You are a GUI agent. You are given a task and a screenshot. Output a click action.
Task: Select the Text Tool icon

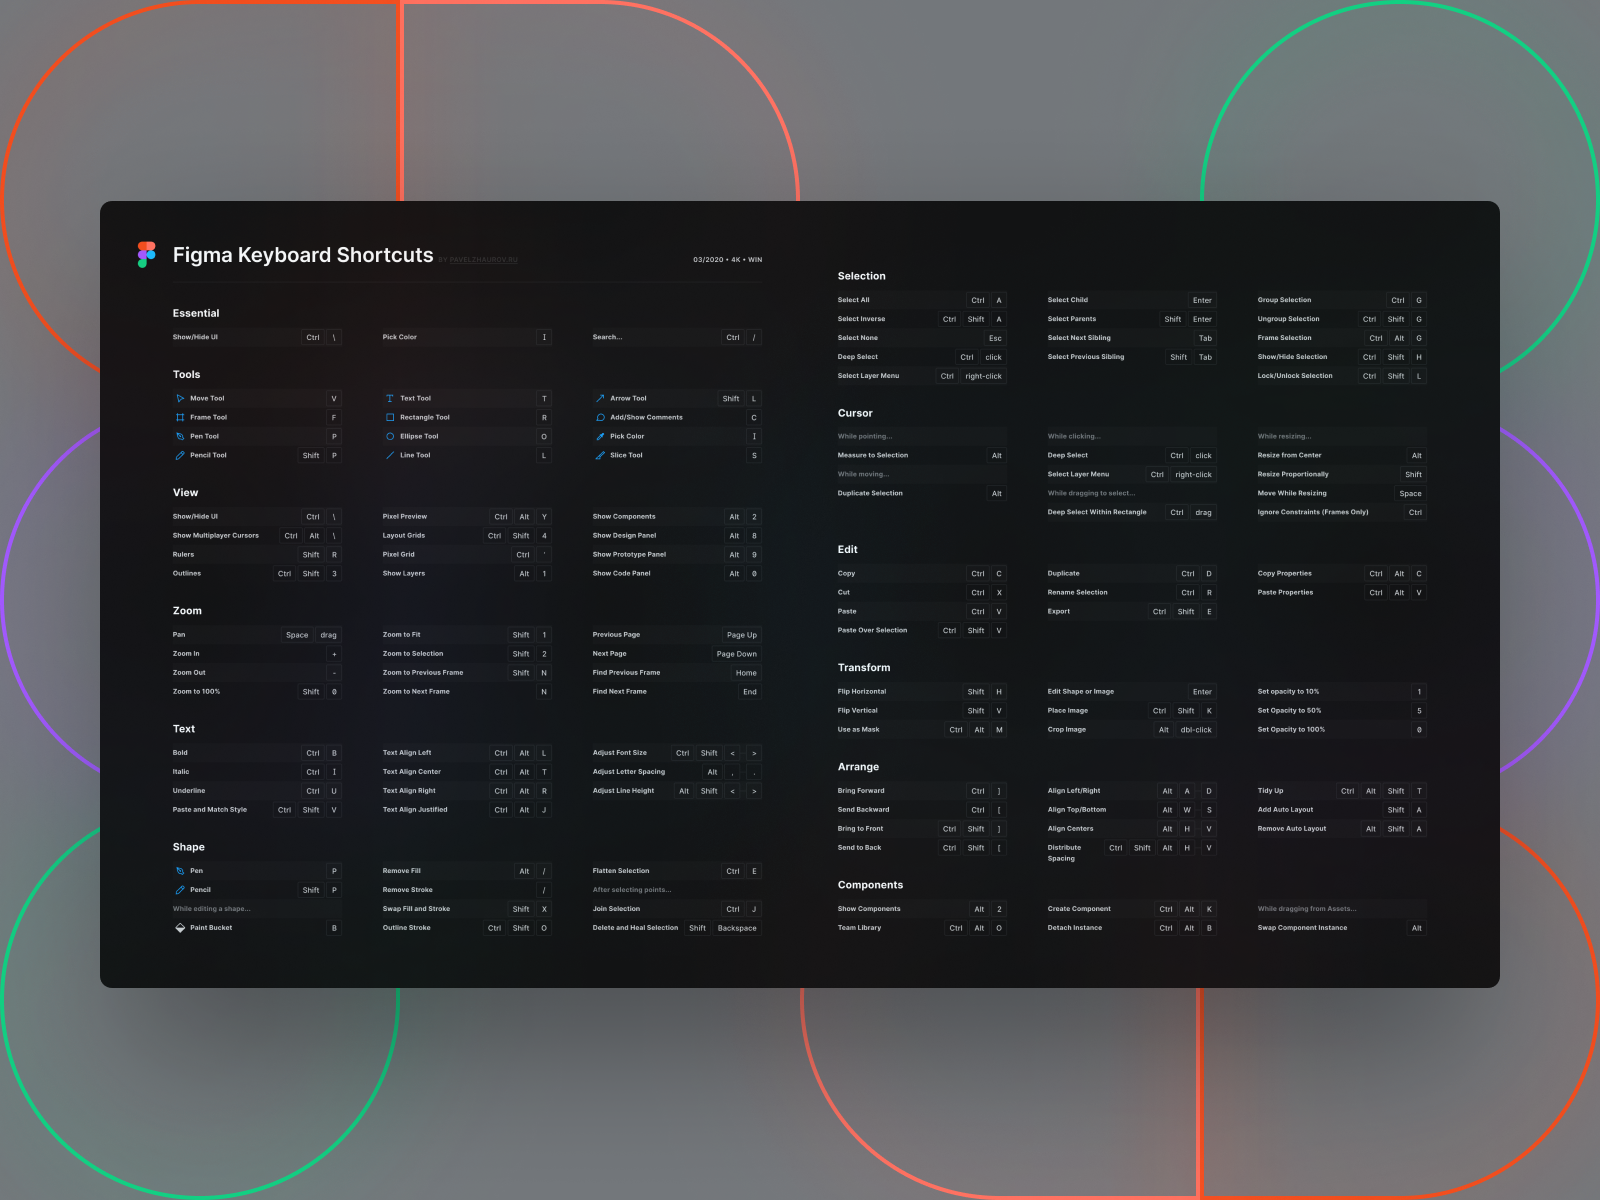389,398
